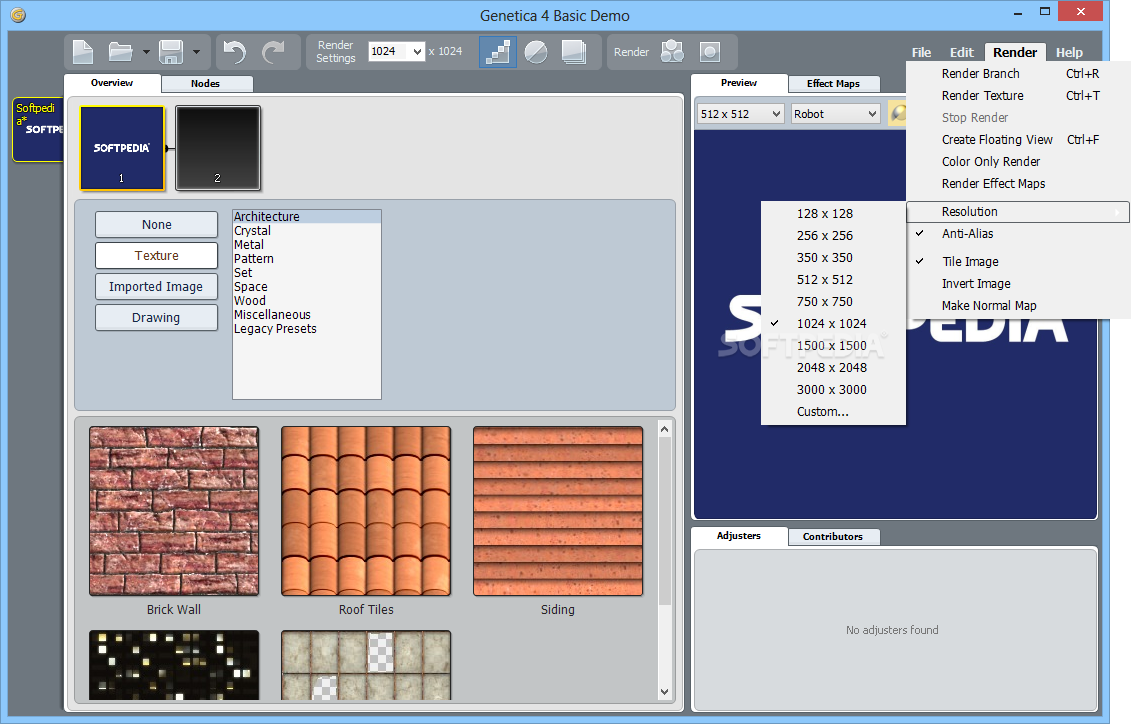Image resolution: width=1131 pixels, height=724 pixels.
Task: Switch to the Overview tab
Action: (x=112, y=83)
